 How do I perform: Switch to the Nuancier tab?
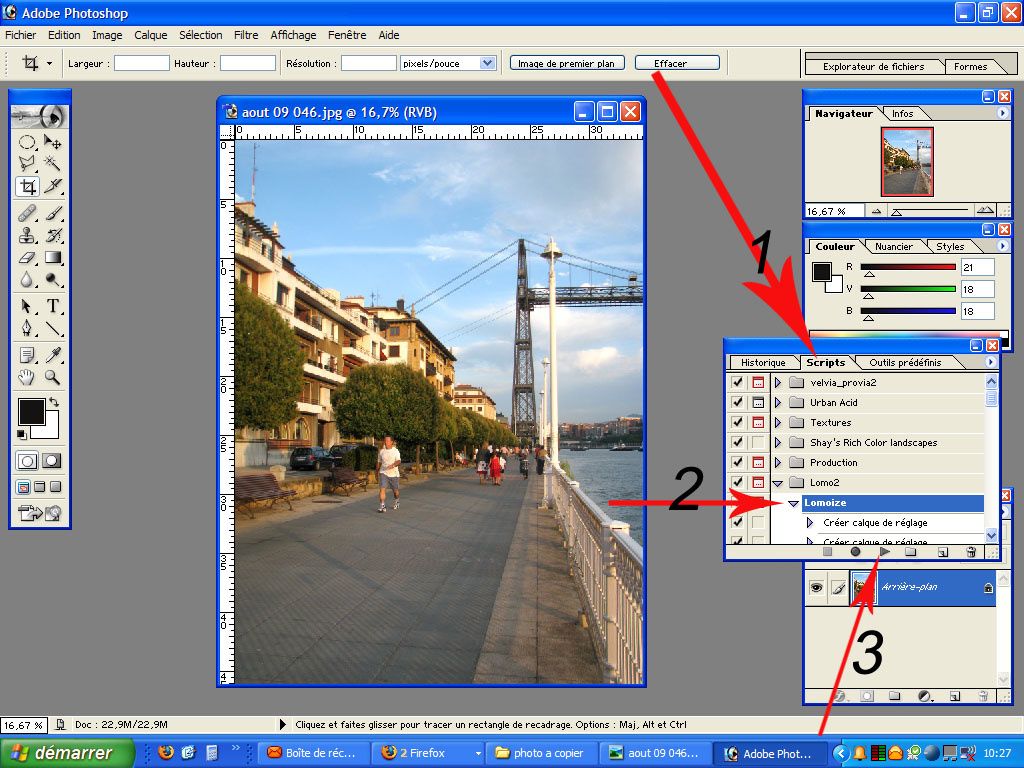[x=893, y=246]
